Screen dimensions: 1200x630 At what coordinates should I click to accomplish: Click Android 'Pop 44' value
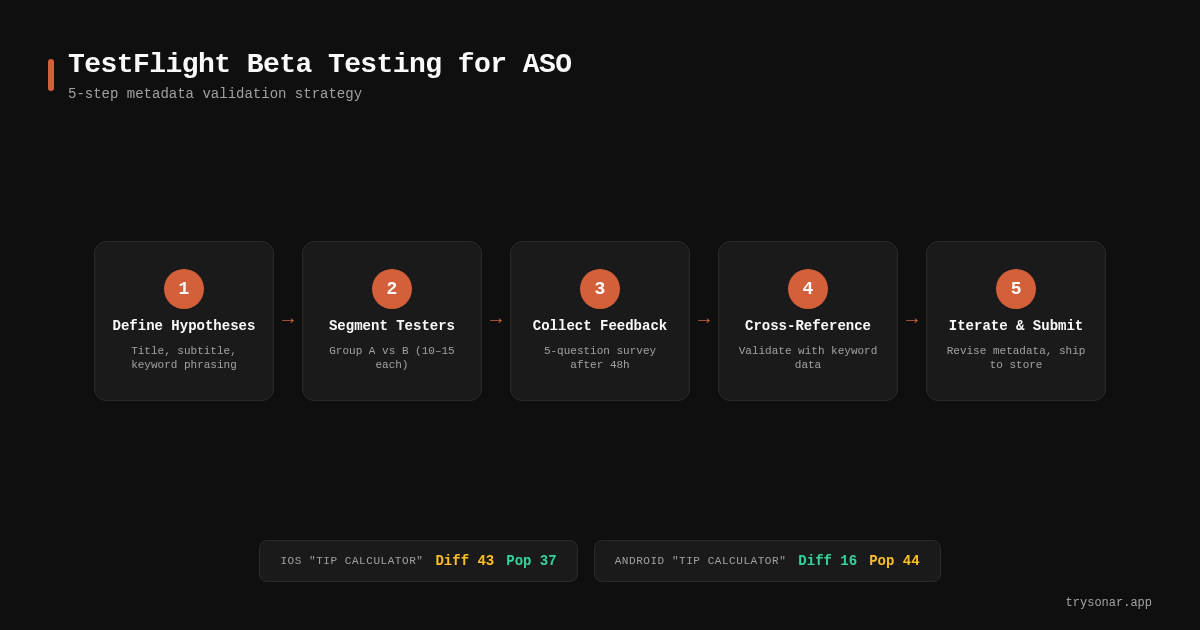tap(894, 561)
